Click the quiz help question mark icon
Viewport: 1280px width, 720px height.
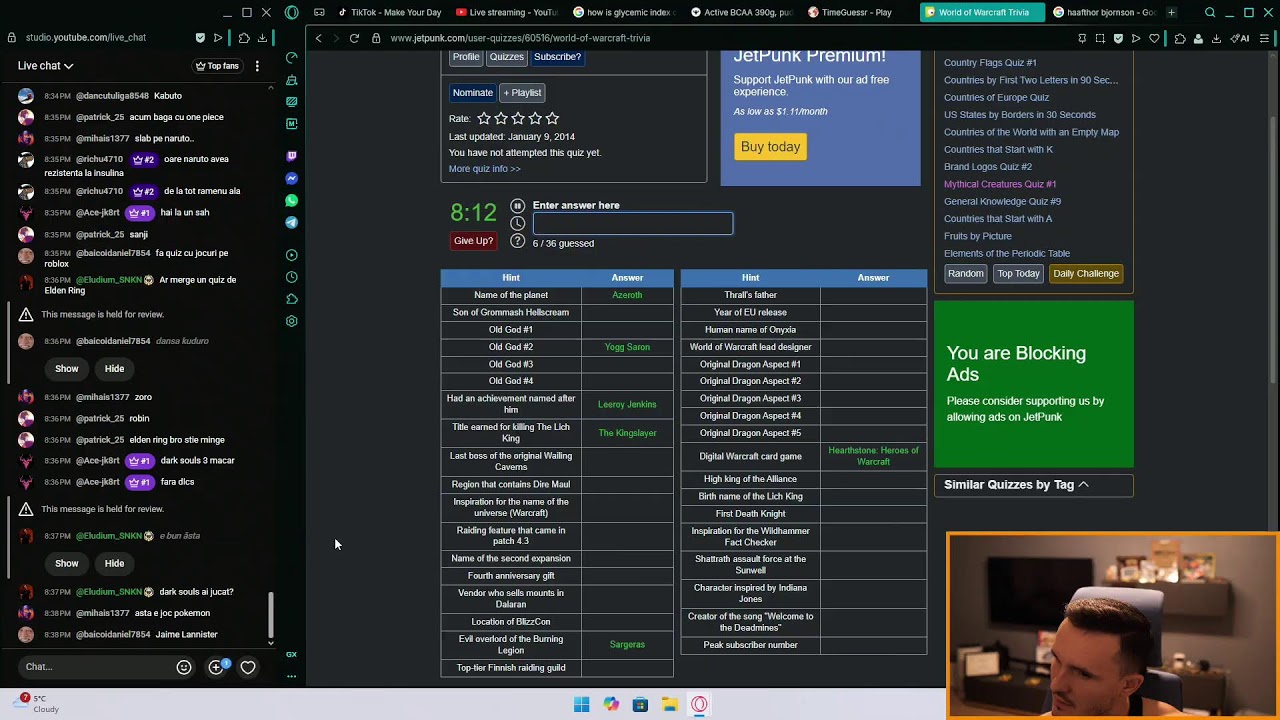517,241
